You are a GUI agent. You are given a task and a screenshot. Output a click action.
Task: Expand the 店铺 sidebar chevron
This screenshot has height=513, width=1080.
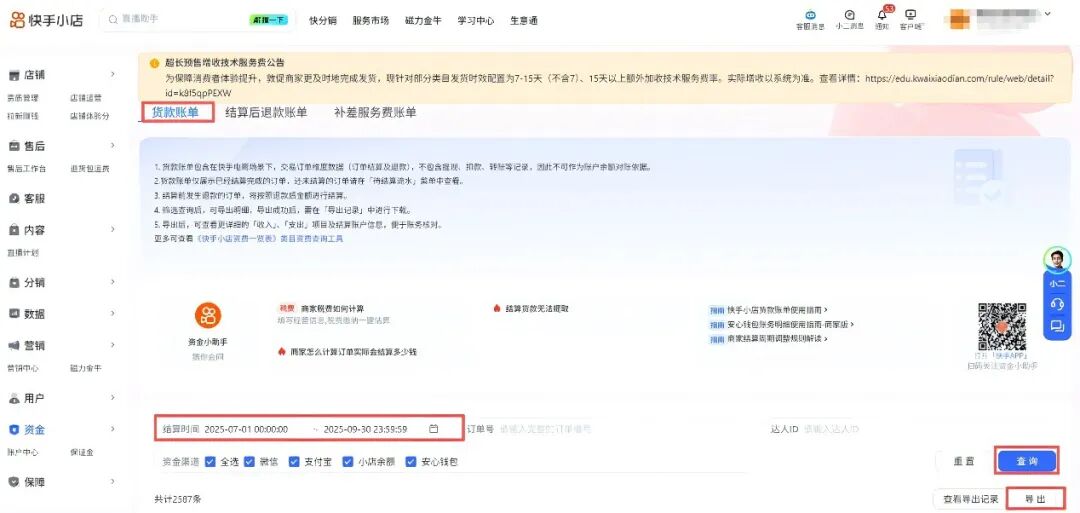pyautogui.click(x=113, y=74)
